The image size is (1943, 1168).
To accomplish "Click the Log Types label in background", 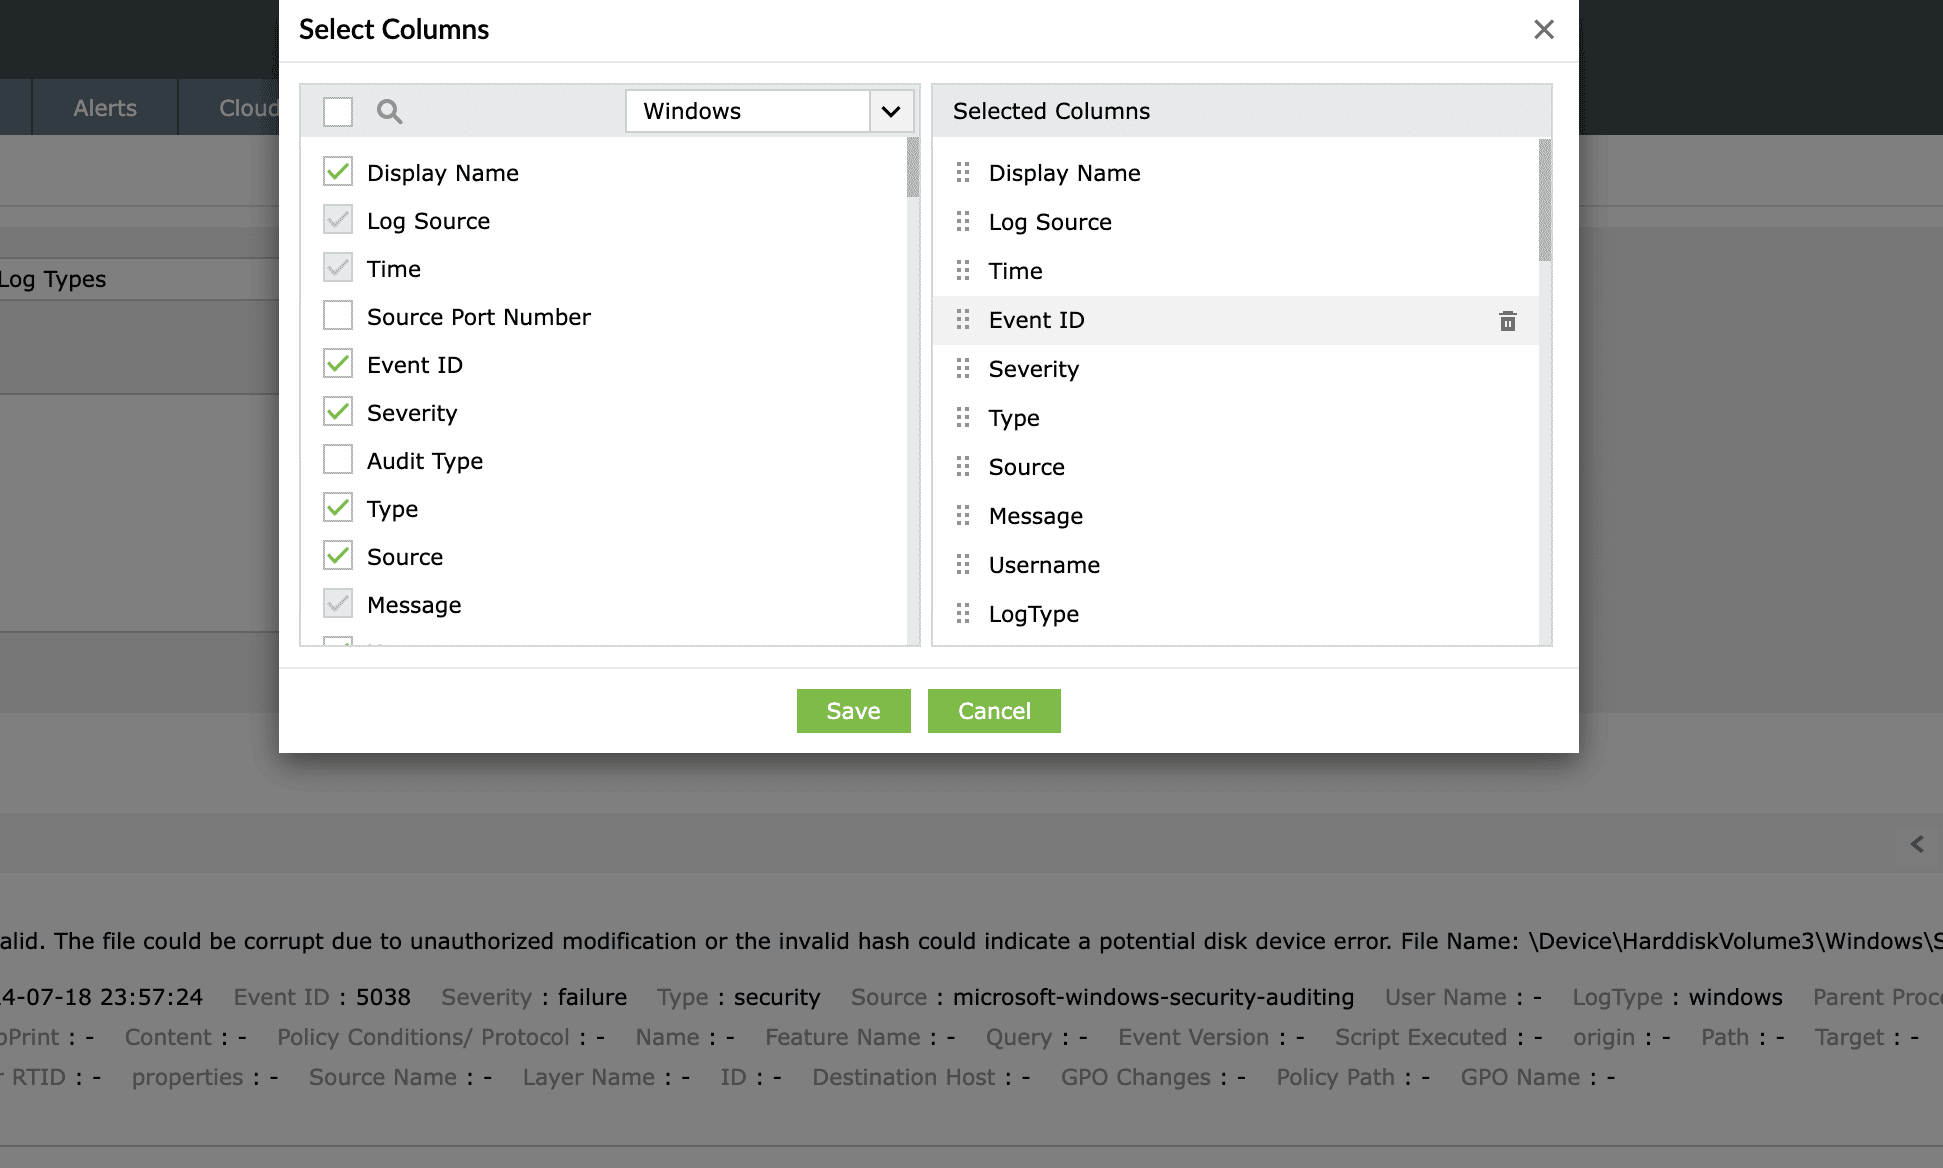I will tap(53, 279).
